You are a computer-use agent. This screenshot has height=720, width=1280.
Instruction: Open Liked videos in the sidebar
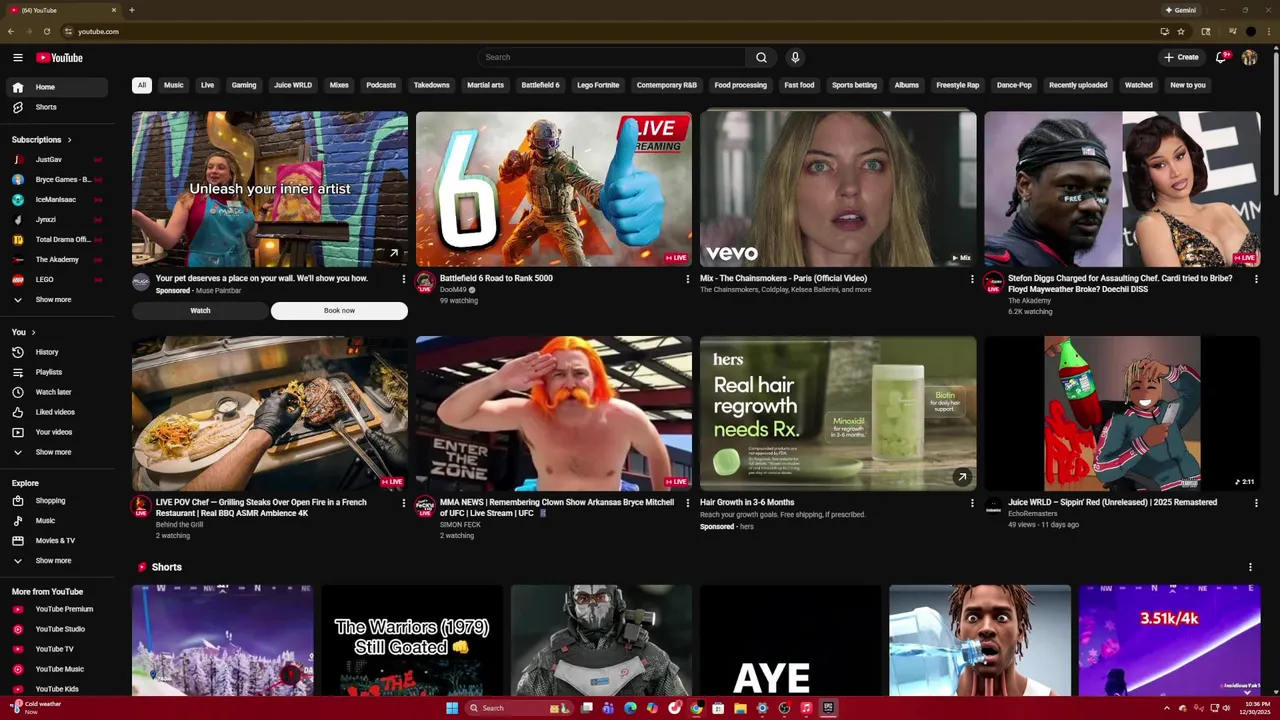coord(57,412)
